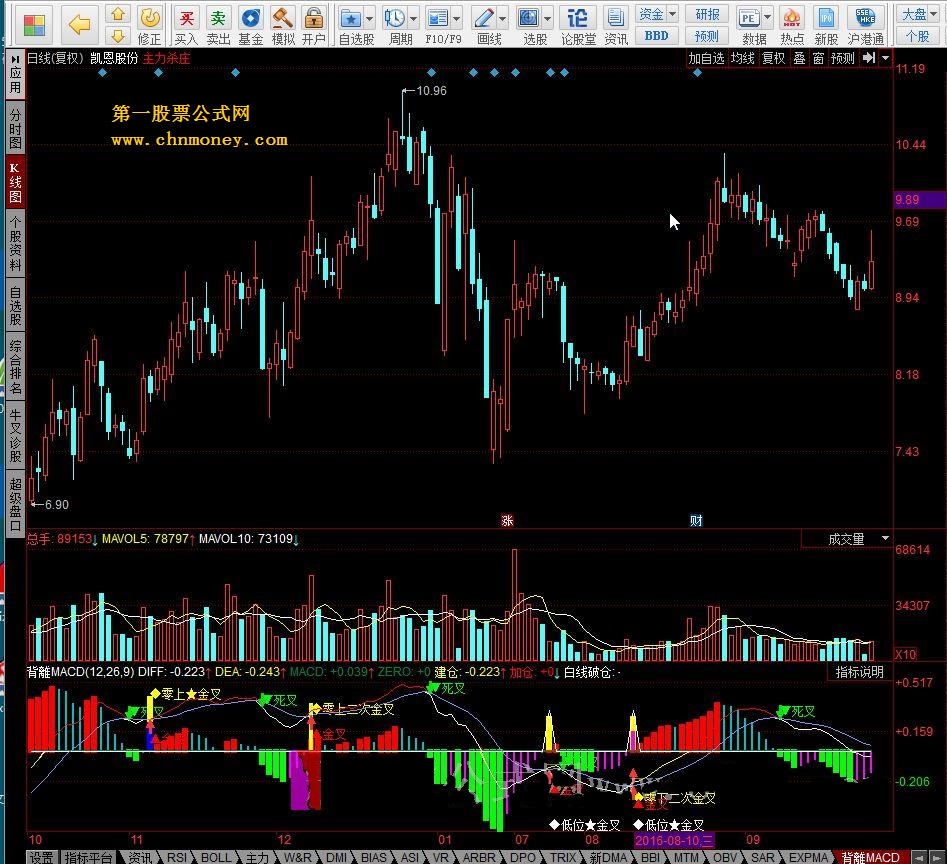Toggle 窗 multi-window mode
947x864 pixels.
(x=818, y=58)
